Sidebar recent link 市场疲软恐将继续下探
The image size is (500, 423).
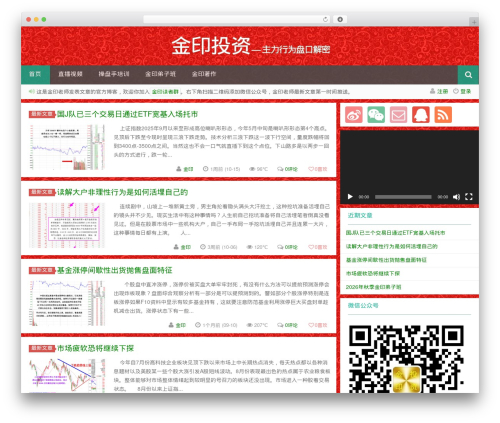click(x=373, y=274)
